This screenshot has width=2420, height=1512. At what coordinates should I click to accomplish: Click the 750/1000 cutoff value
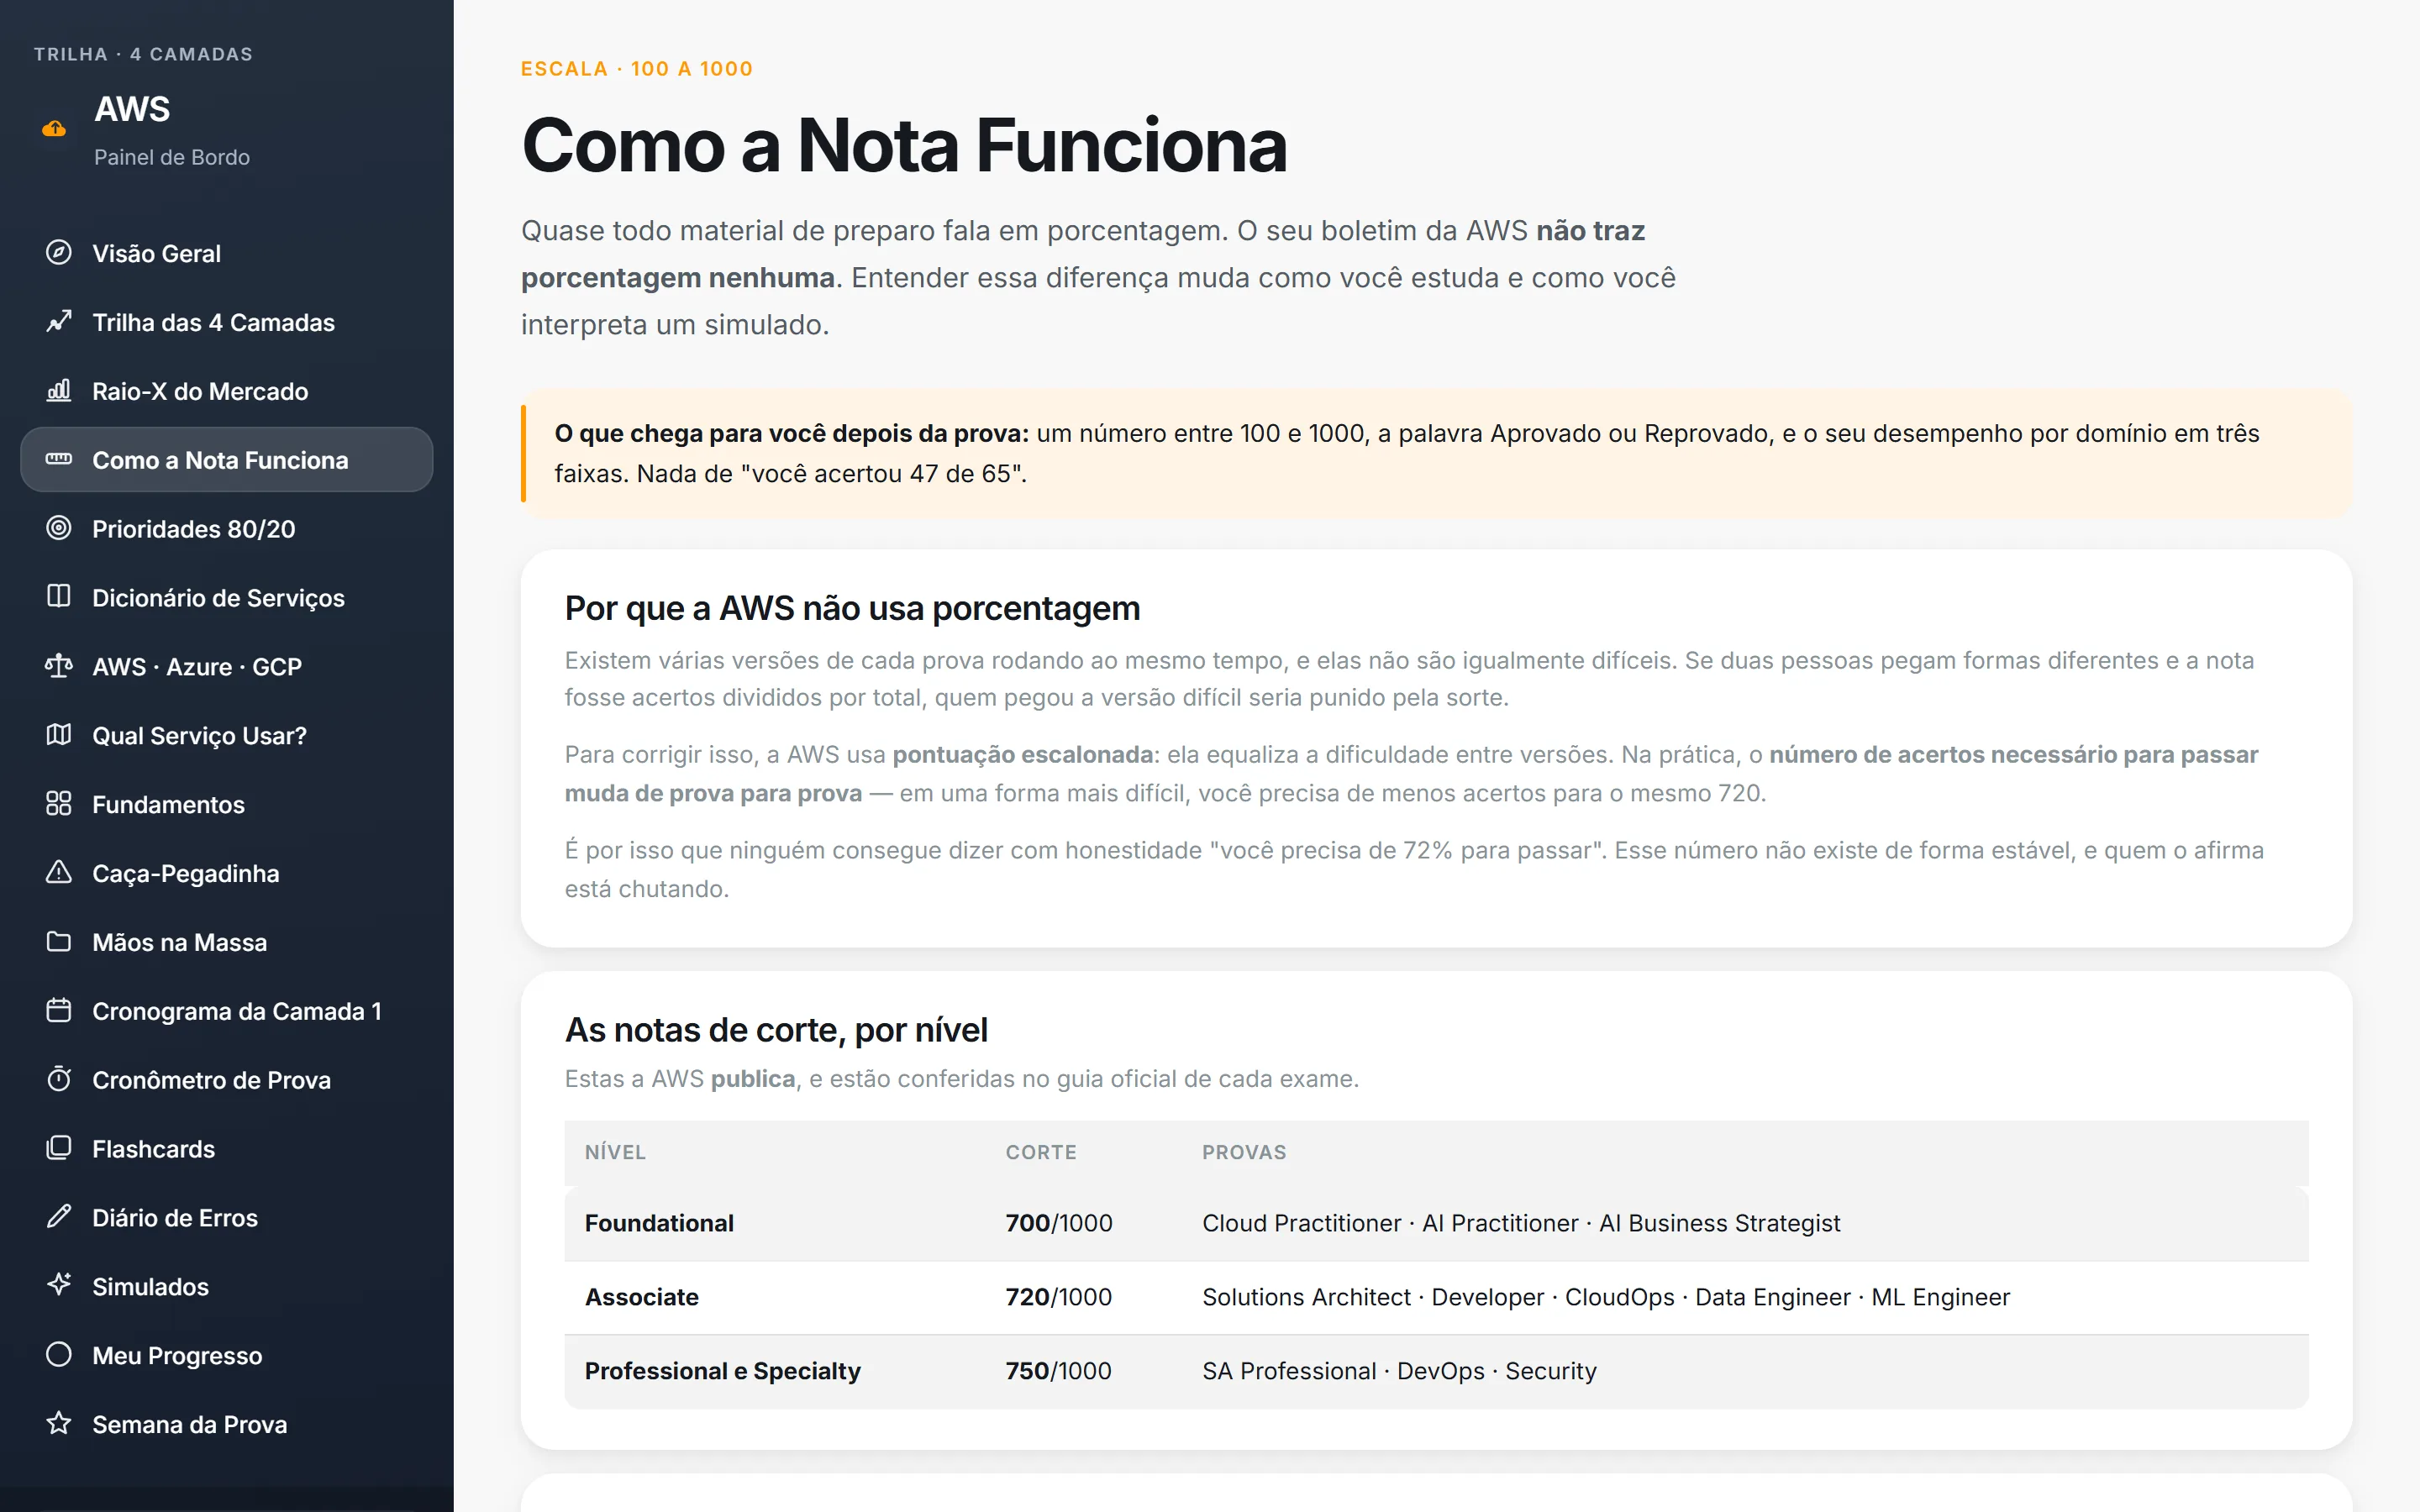(x=1058, y=1371)
